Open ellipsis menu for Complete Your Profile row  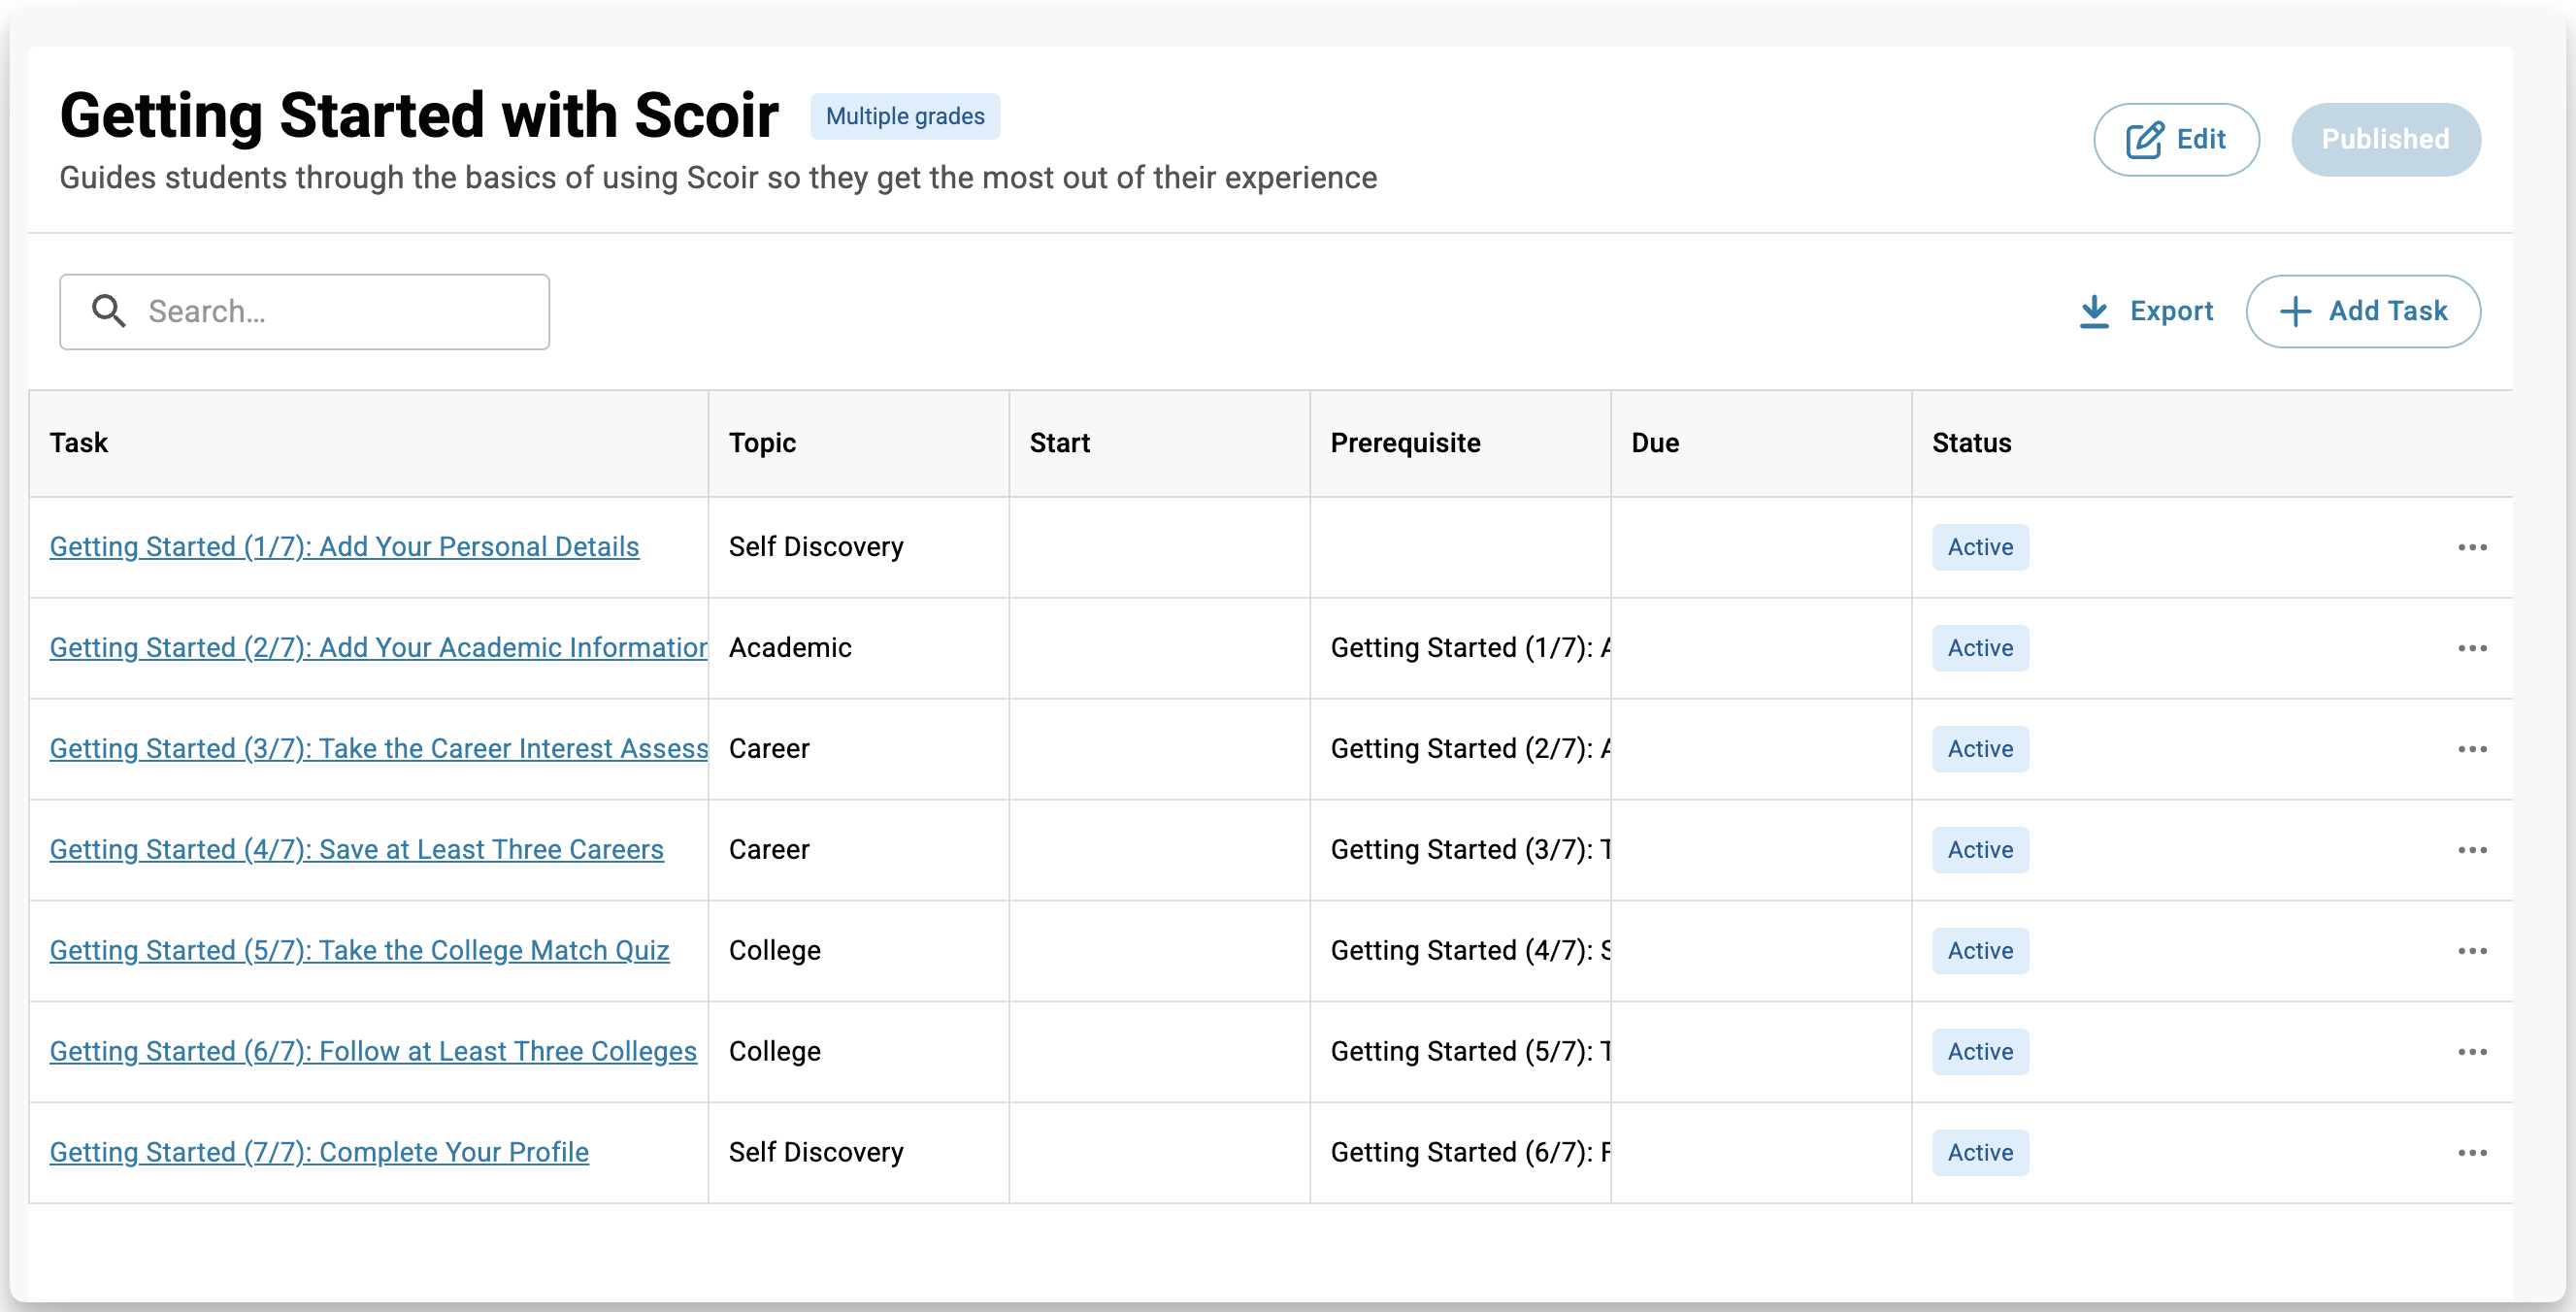tap(2472, 1153)
